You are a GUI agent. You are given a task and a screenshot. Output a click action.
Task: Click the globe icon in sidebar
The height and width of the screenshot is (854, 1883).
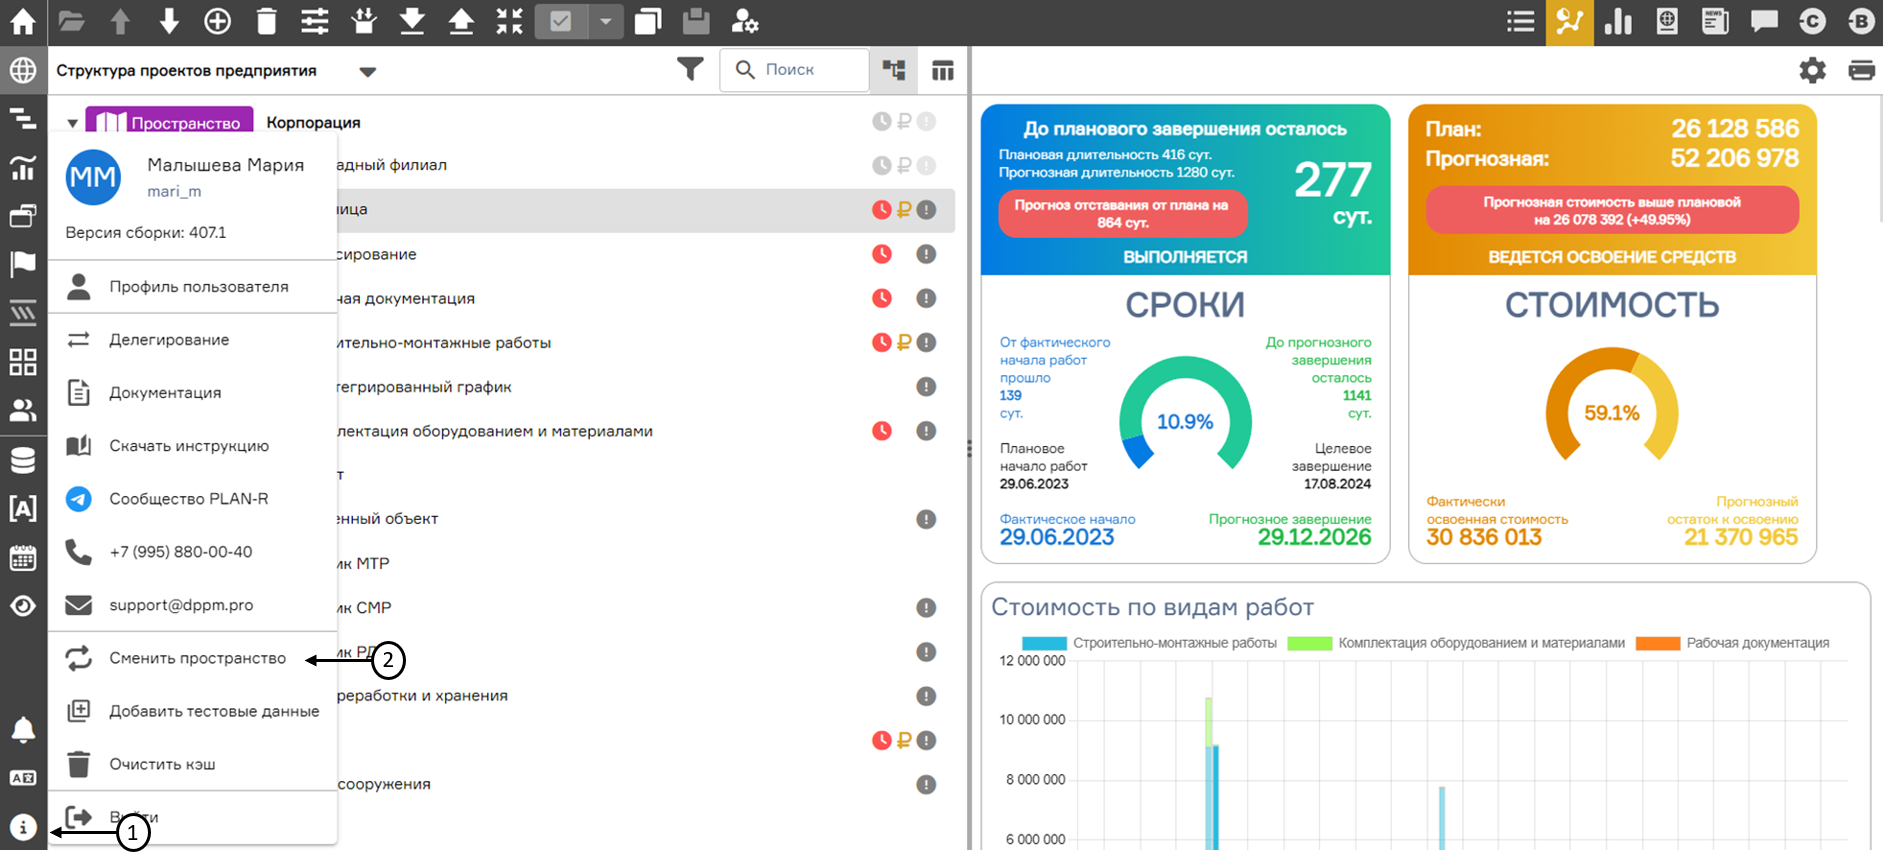(22, 70)
